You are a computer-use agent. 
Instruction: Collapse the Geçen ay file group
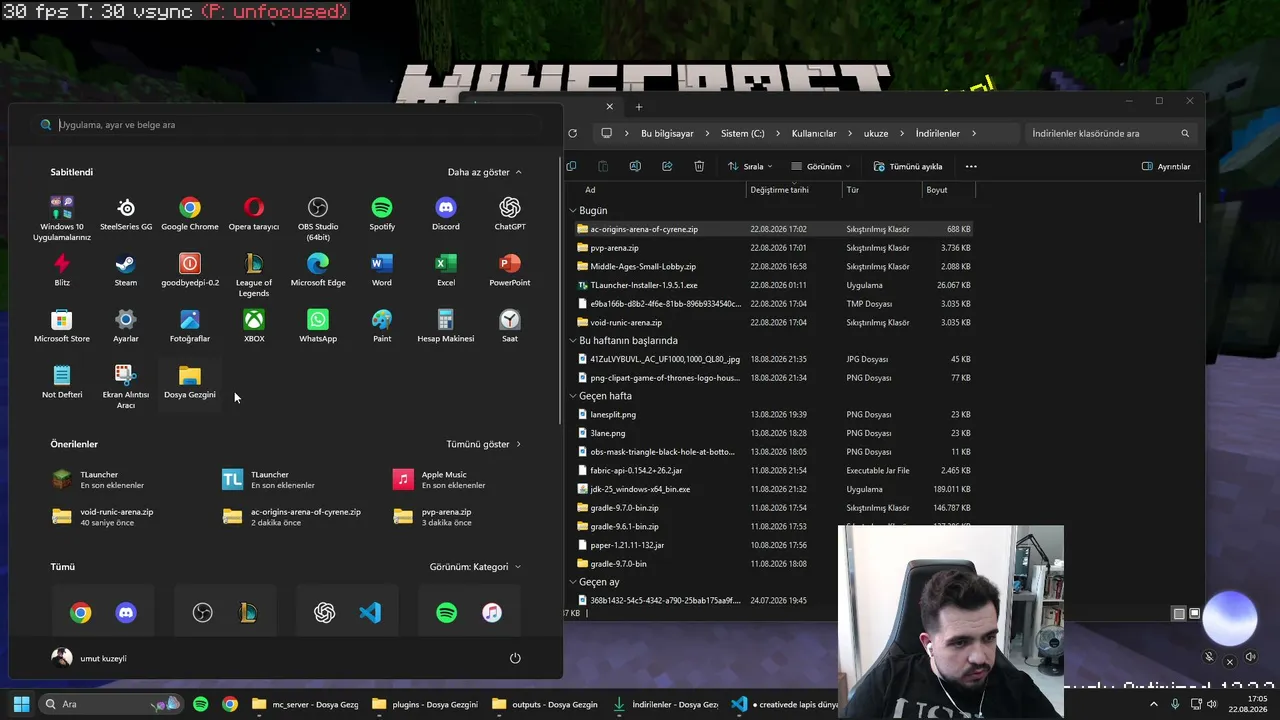click(x=574, y=582)
